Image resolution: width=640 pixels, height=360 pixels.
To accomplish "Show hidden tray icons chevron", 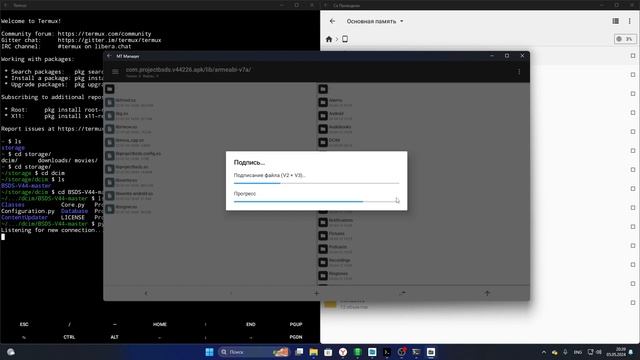I will 544,352.
